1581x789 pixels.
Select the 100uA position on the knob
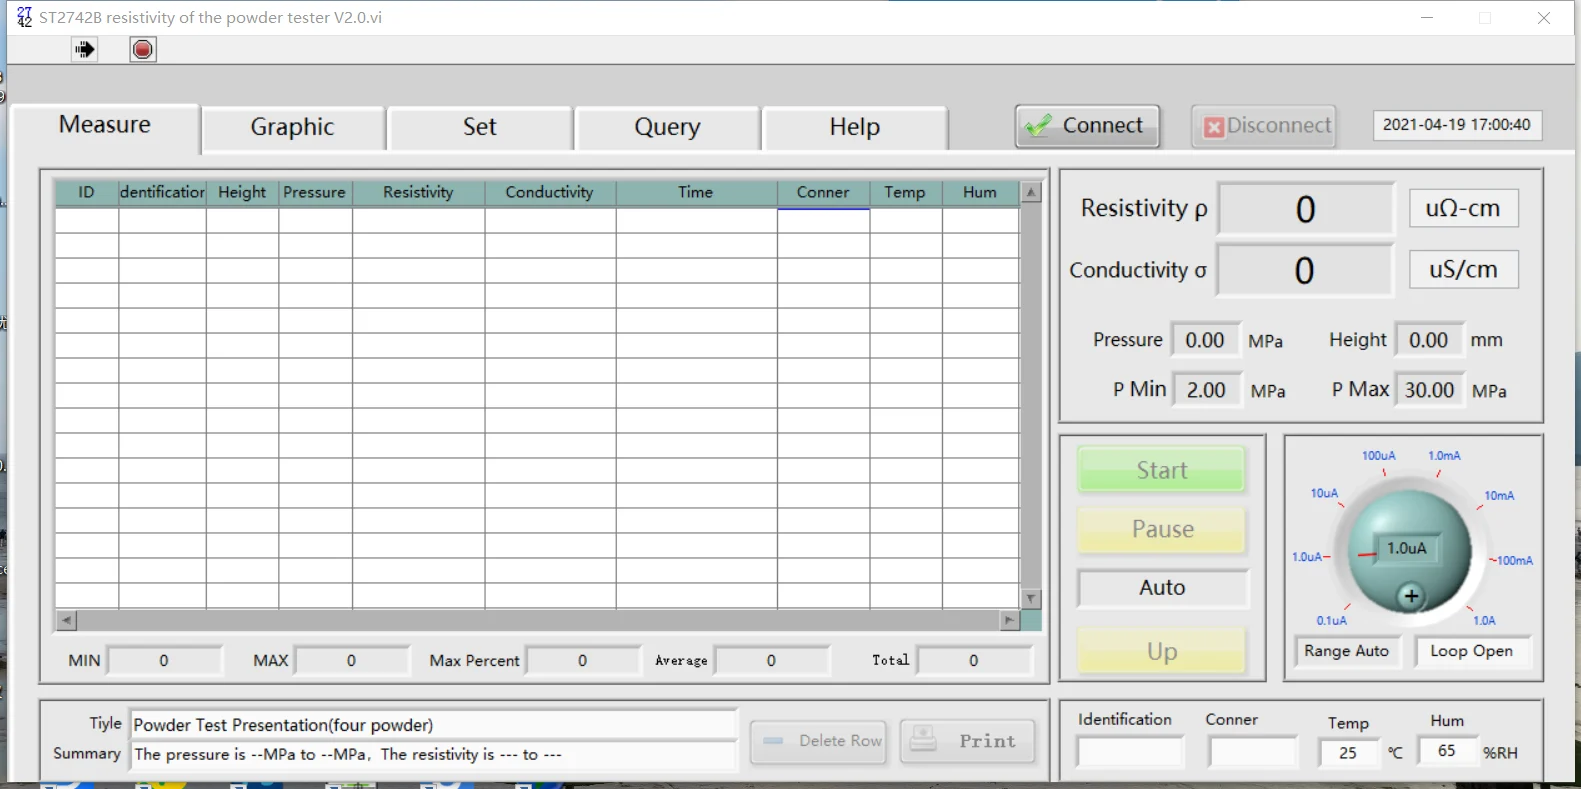(x=1379, y=456)
